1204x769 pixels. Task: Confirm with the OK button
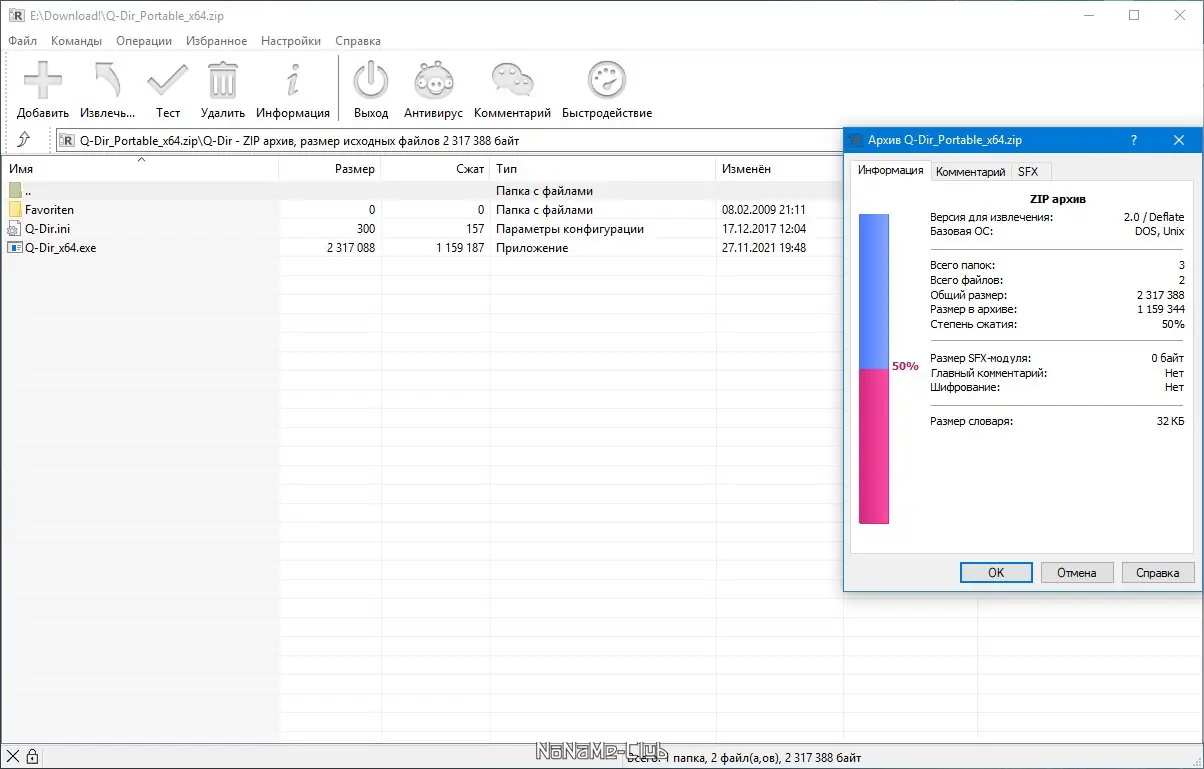tap(996, 573)
